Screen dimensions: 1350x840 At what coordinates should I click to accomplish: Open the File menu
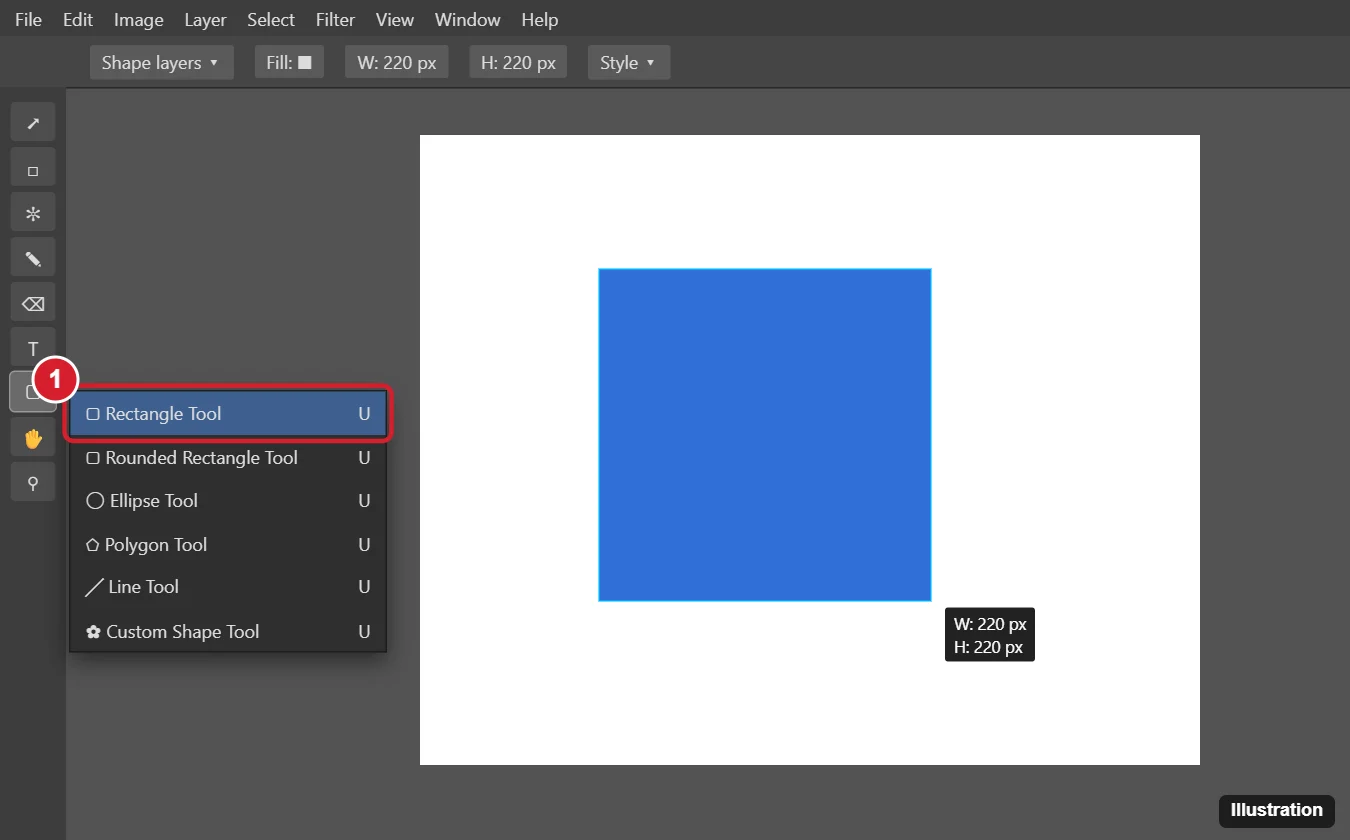pyautogui.click(x=28, y=20)
